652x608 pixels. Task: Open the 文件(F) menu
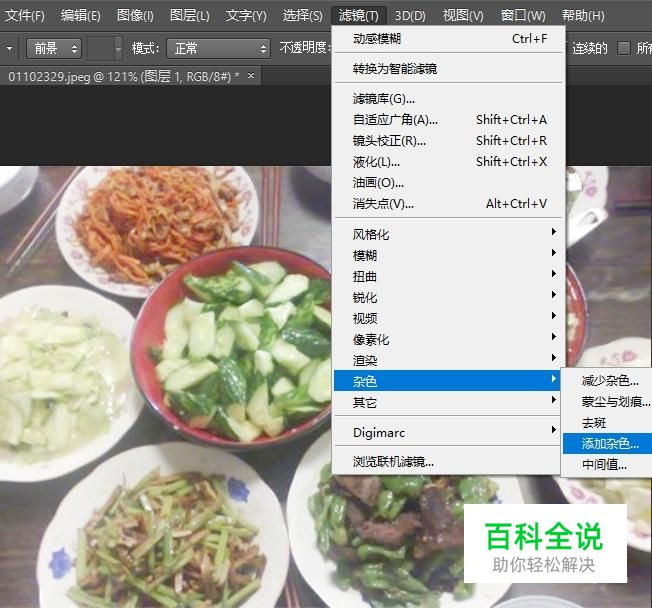(25, 15)
